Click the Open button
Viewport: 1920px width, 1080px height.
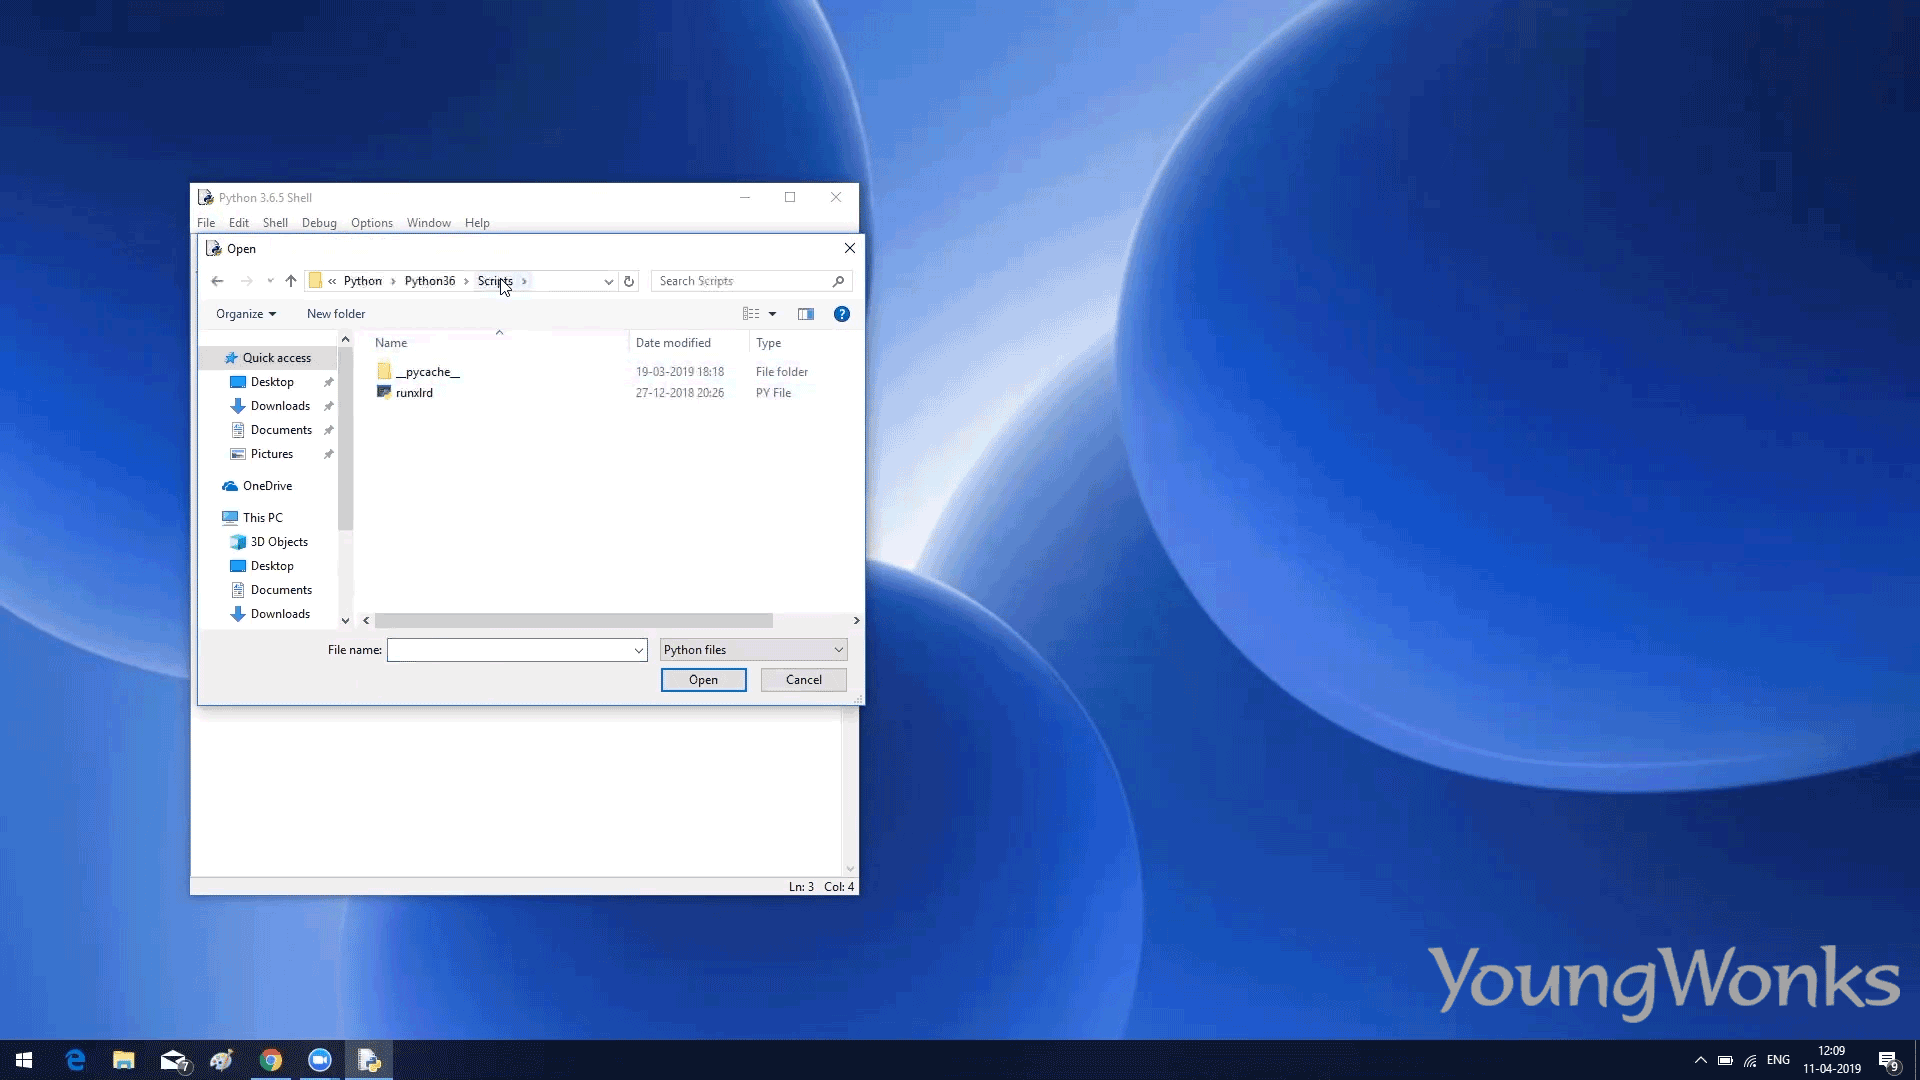(704, 680)
